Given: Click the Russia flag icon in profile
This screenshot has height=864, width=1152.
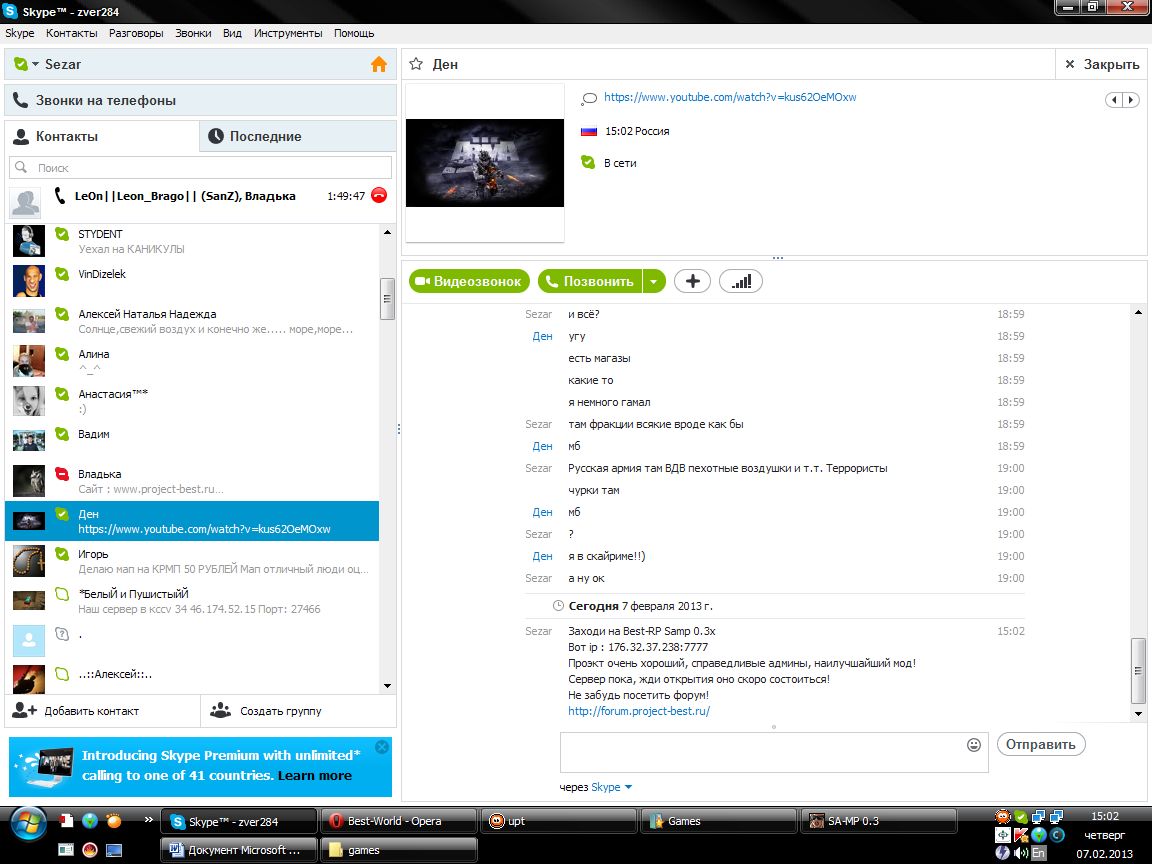Looking at the screenshot, I should (588, 132).
